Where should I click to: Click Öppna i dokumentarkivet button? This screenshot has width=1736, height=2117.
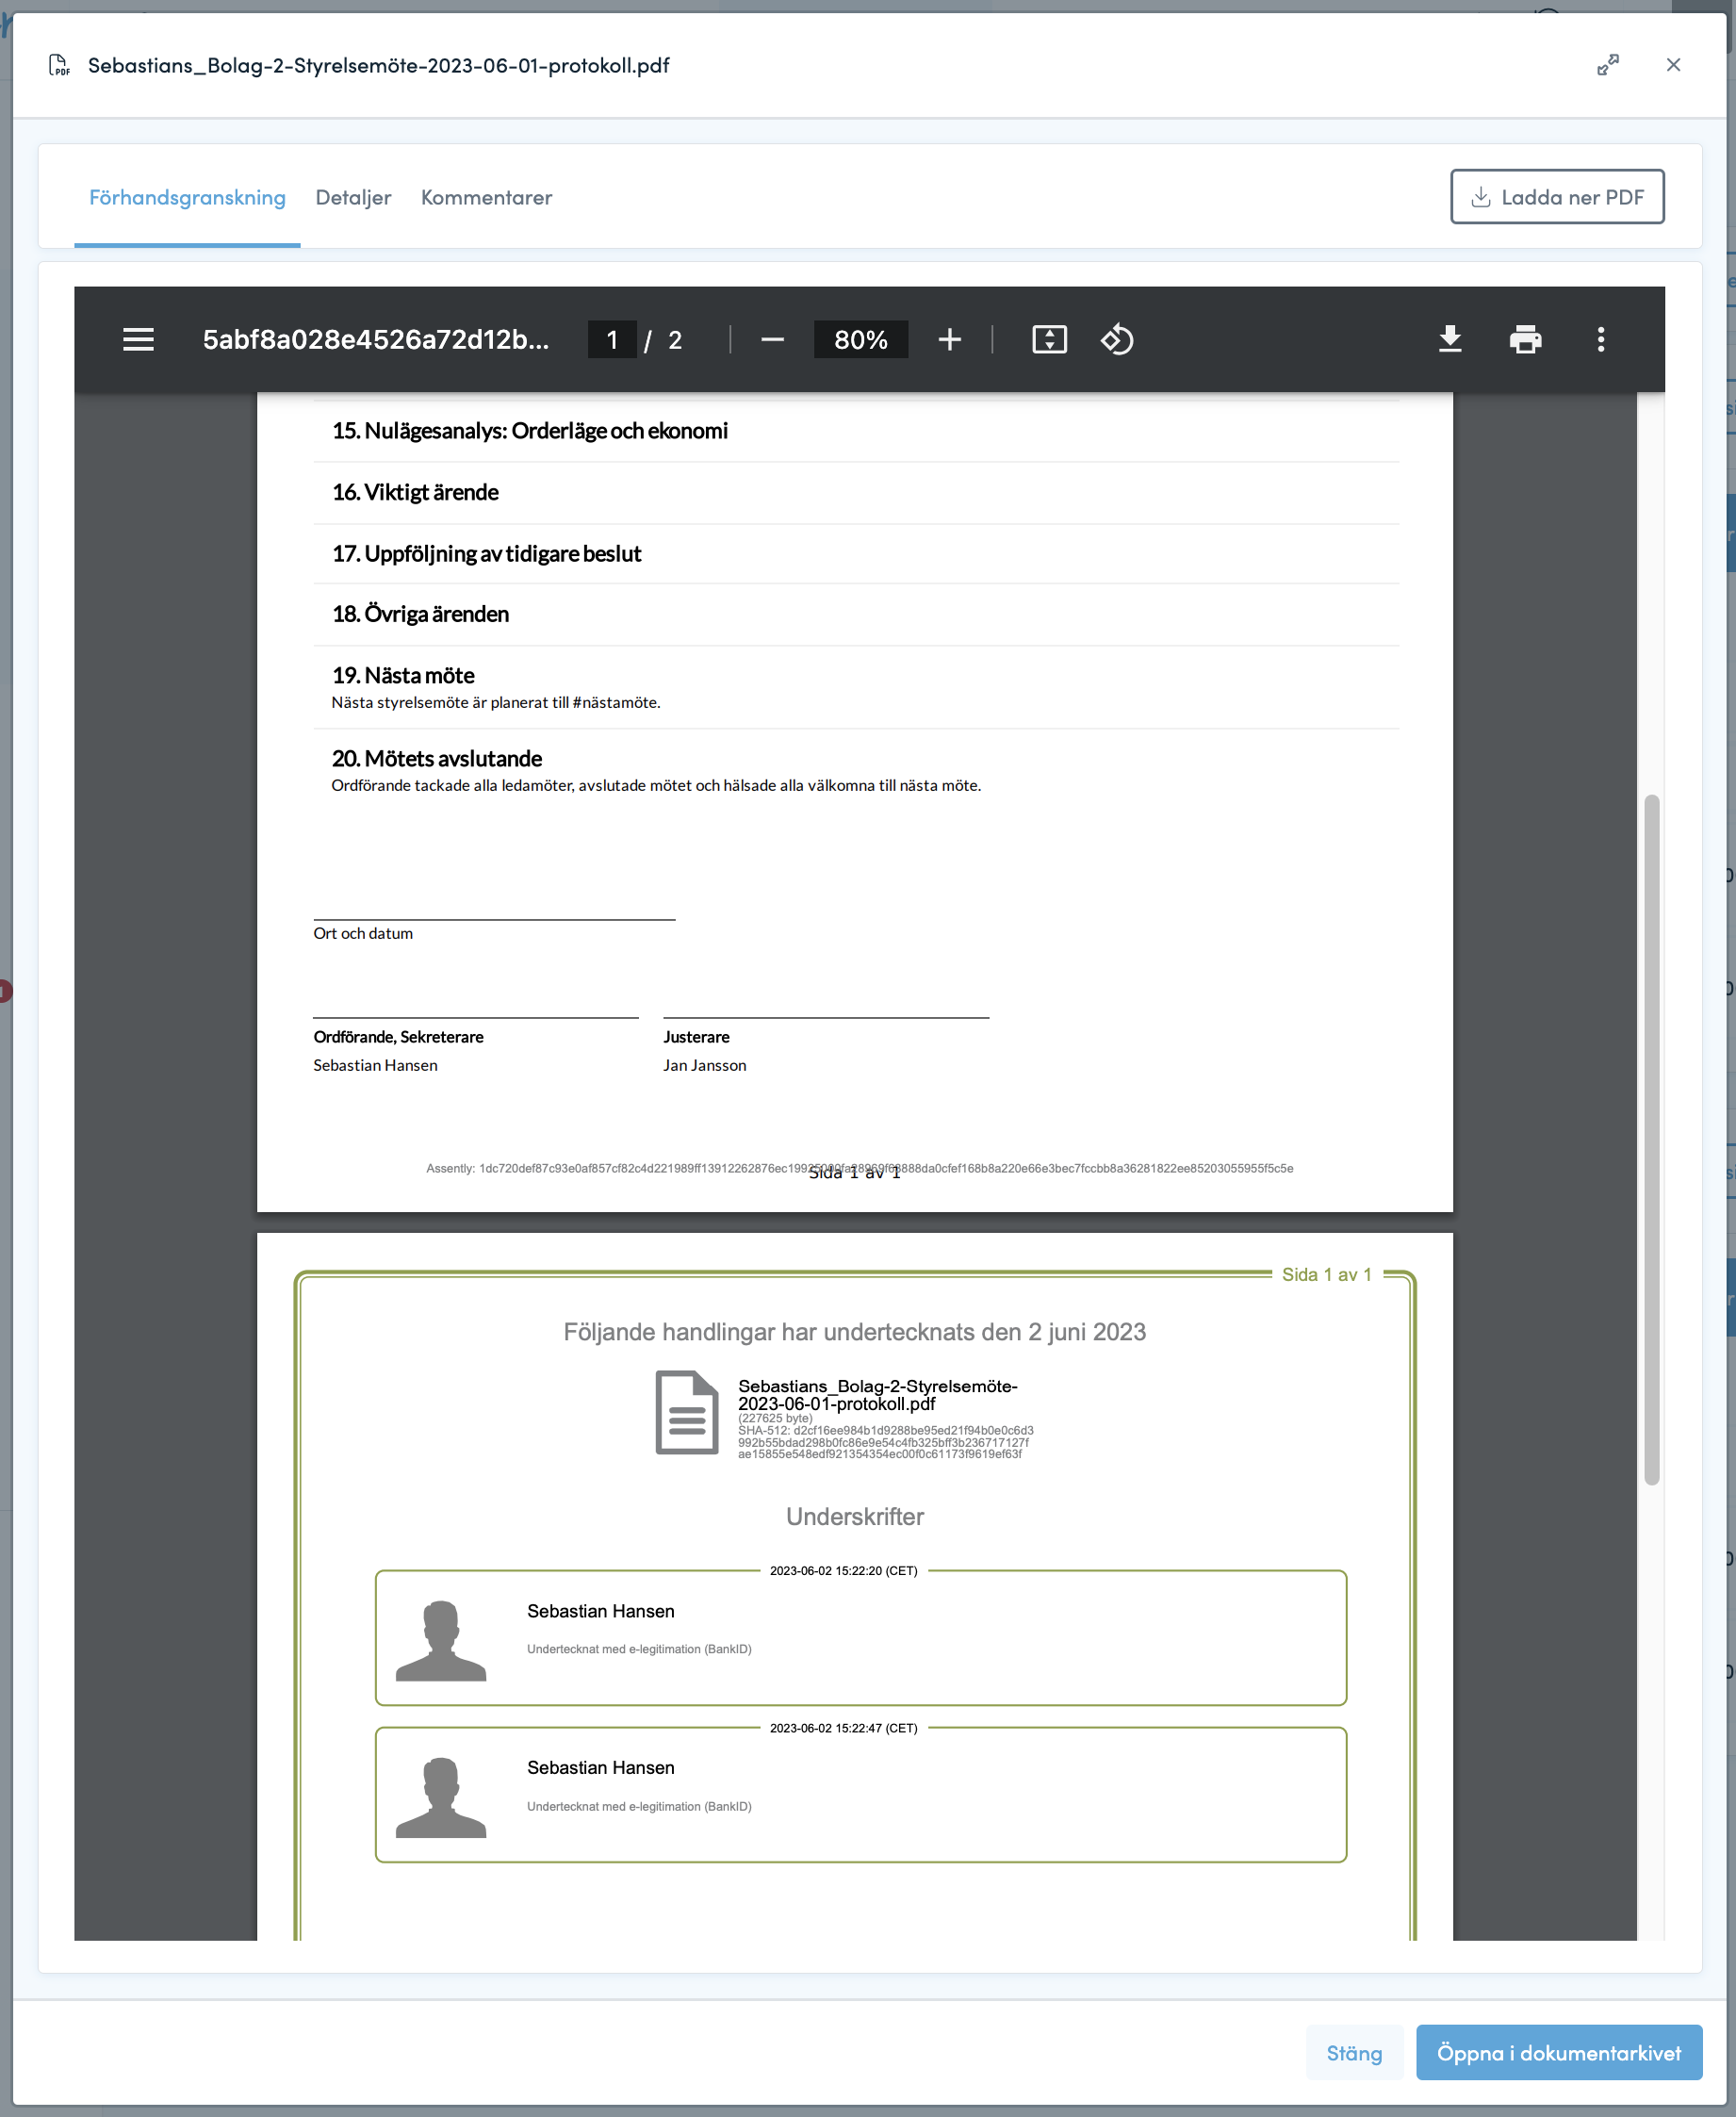coord(1559,2052)
